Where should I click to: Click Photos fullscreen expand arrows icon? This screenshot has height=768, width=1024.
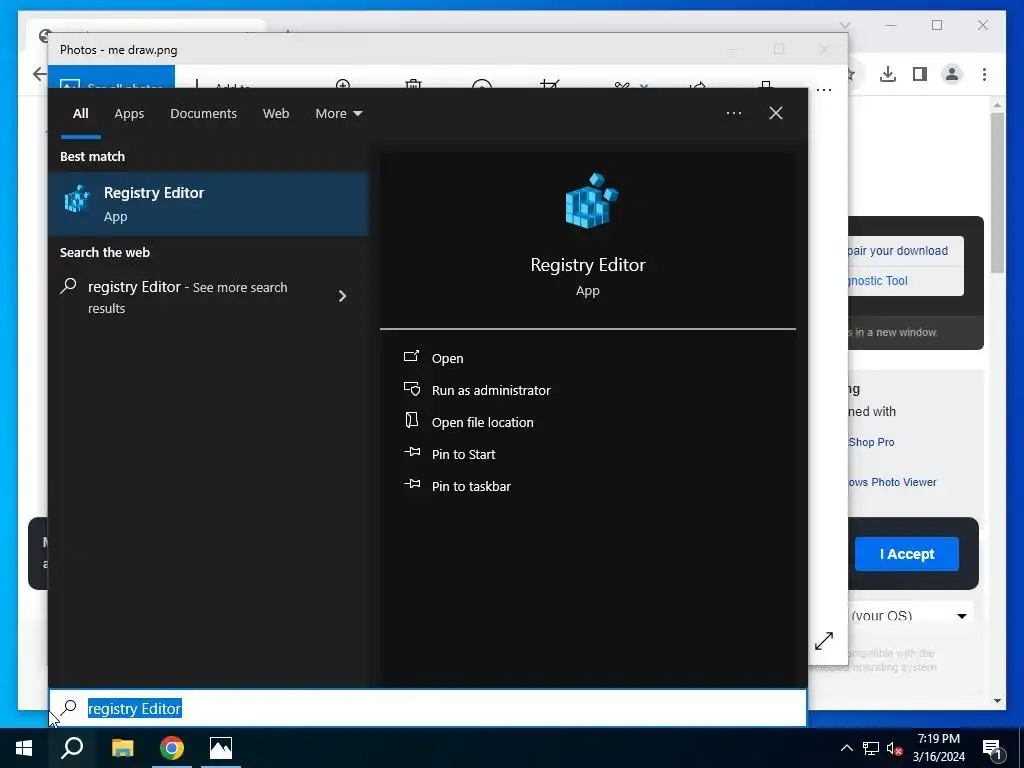click(824, 641)
